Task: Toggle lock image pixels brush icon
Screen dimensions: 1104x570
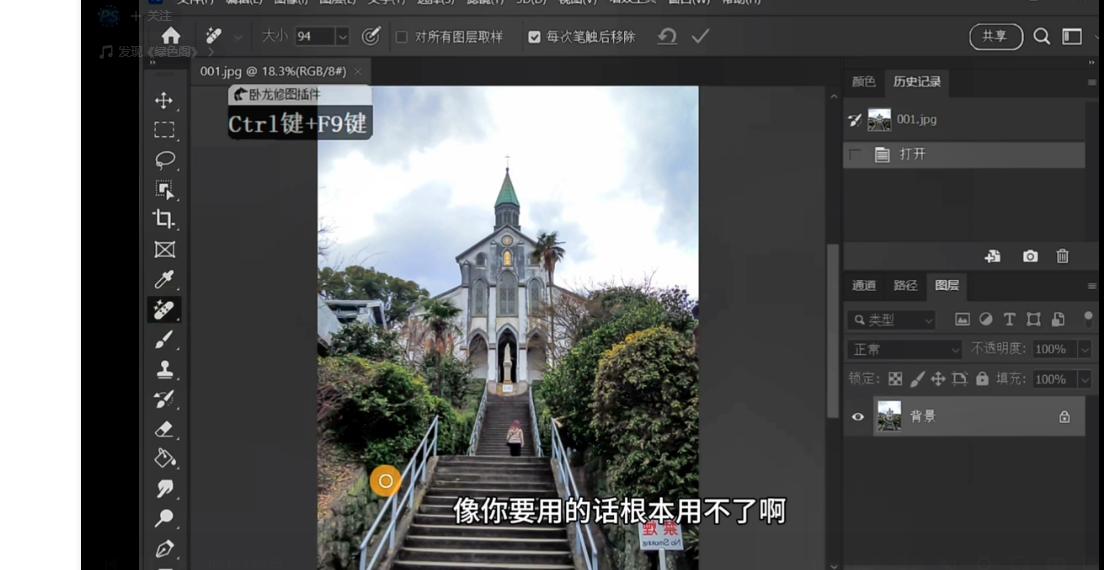Action: (917, 379)
